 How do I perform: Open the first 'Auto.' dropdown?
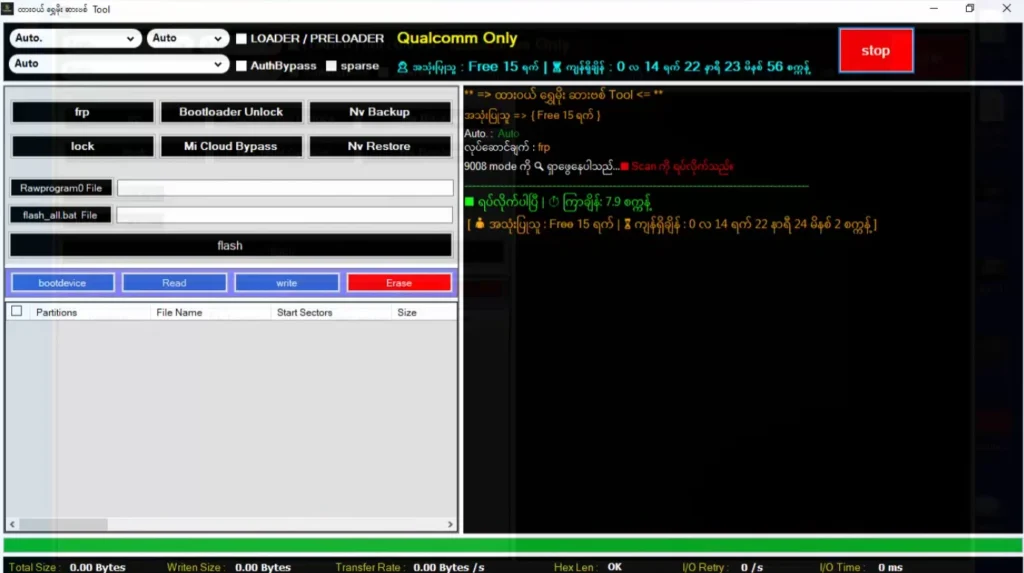75,39
